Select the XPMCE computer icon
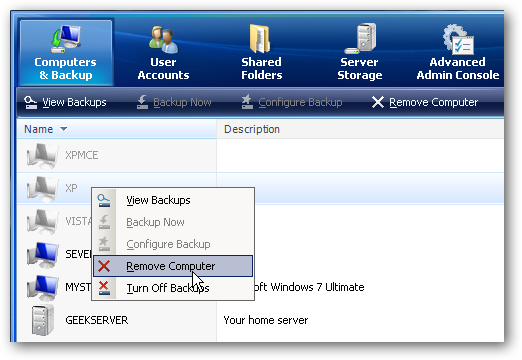This screenshot has width=522, height=360. coord(42,155)
